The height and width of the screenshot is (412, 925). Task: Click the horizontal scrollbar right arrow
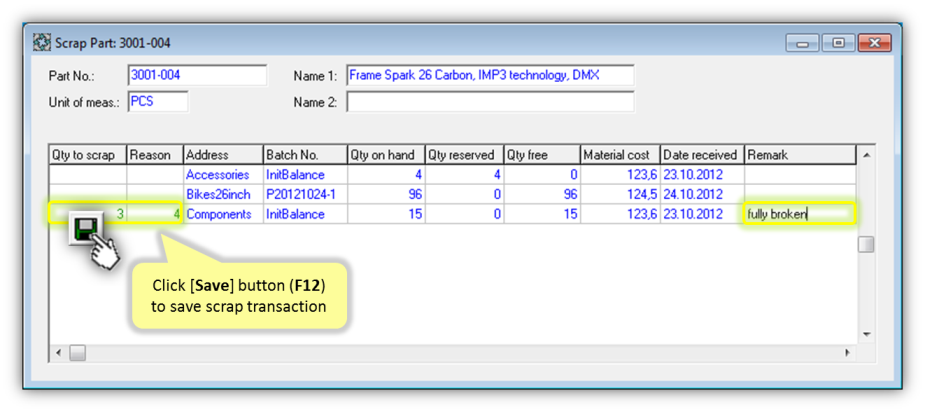[x=848, y=353]
